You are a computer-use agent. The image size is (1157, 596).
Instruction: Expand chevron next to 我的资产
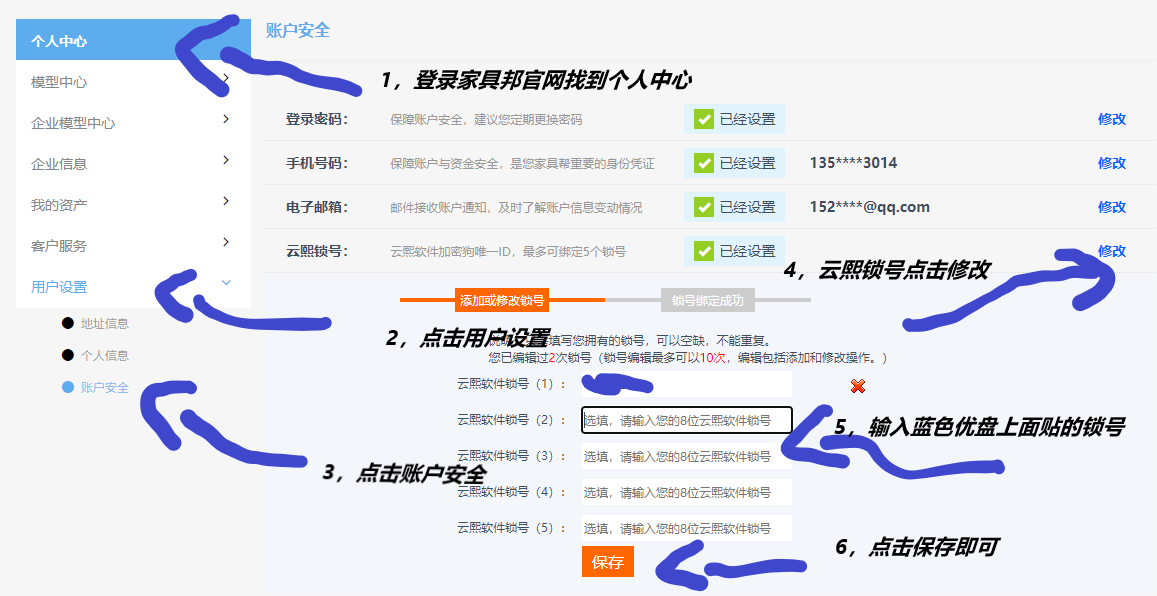click(226, 201)
